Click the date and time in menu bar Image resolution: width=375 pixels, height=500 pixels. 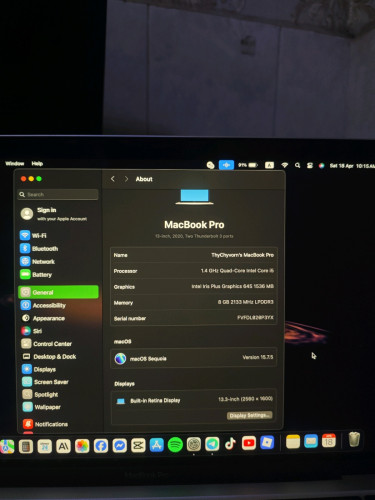coord(352,166)
